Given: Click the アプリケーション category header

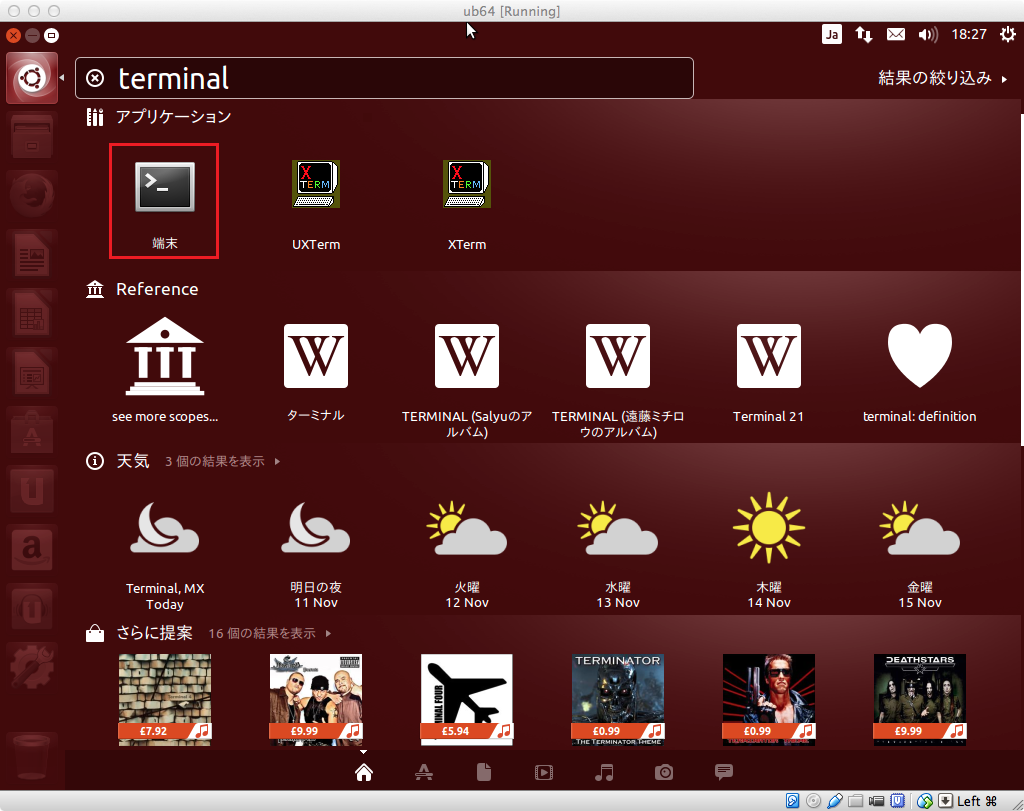Looking at the screenshot, I should (x=159, y=117).
